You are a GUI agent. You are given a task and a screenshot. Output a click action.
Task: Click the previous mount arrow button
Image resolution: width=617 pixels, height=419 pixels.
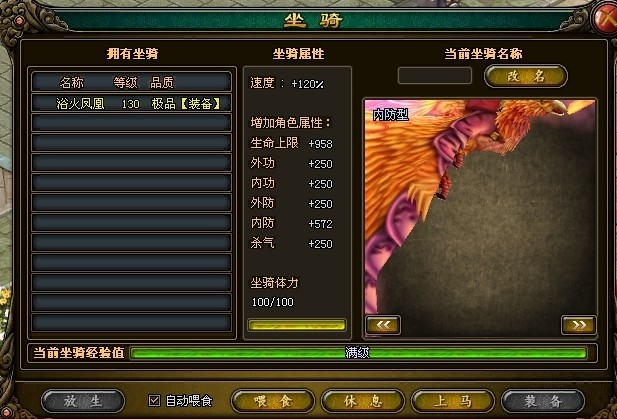pos(383,325)
